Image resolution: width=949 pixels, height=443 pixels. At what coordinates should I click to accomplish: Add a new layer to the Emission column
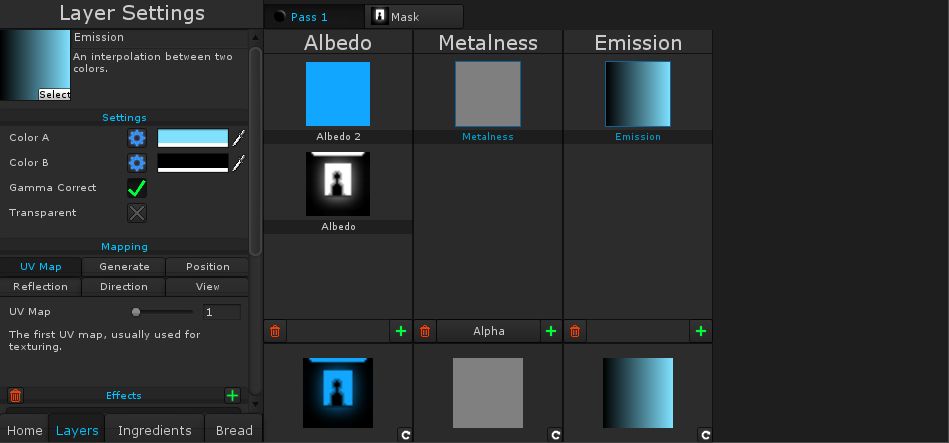pyautogui.click(x=701, y=331)
